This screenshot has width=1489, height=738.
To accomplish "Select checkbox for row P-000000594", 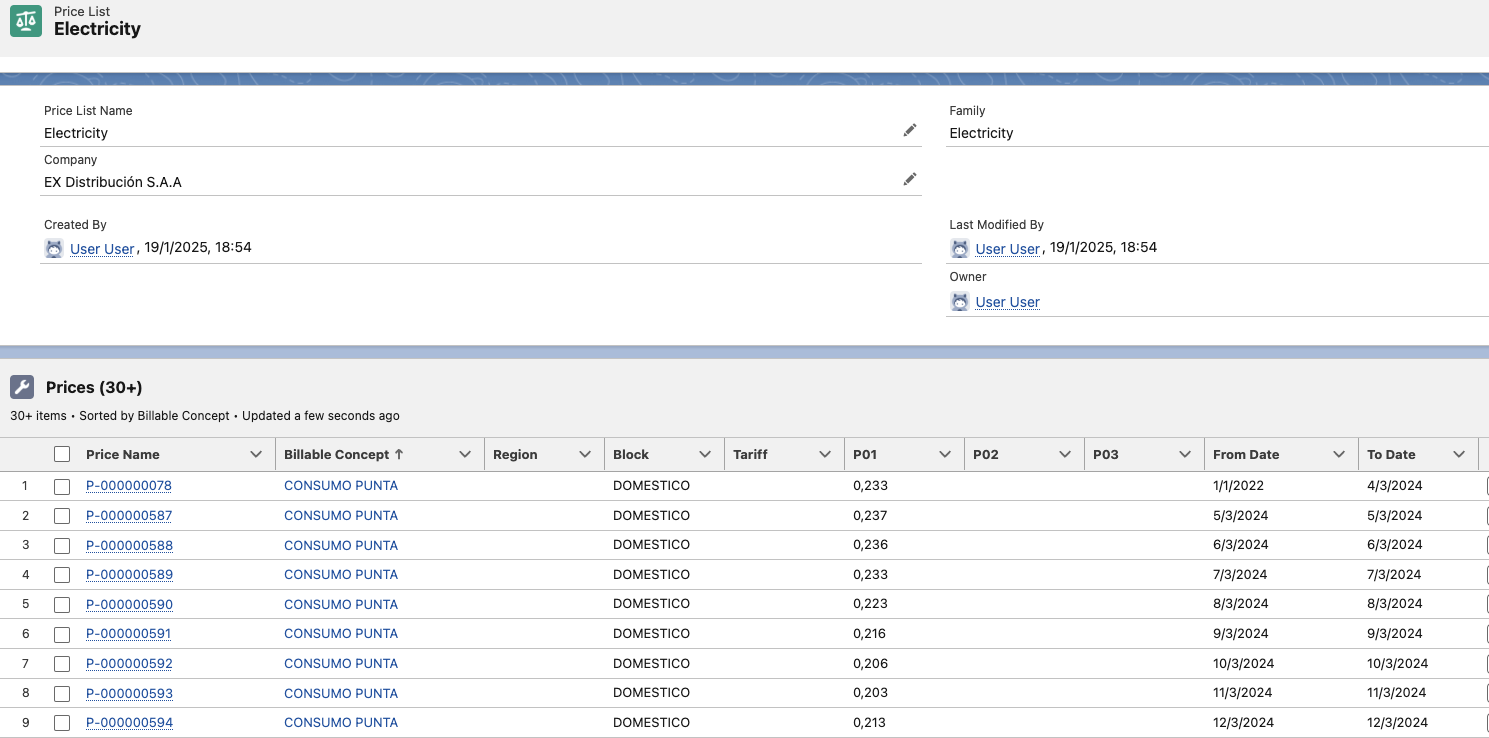I will click(x=62, y=722).
